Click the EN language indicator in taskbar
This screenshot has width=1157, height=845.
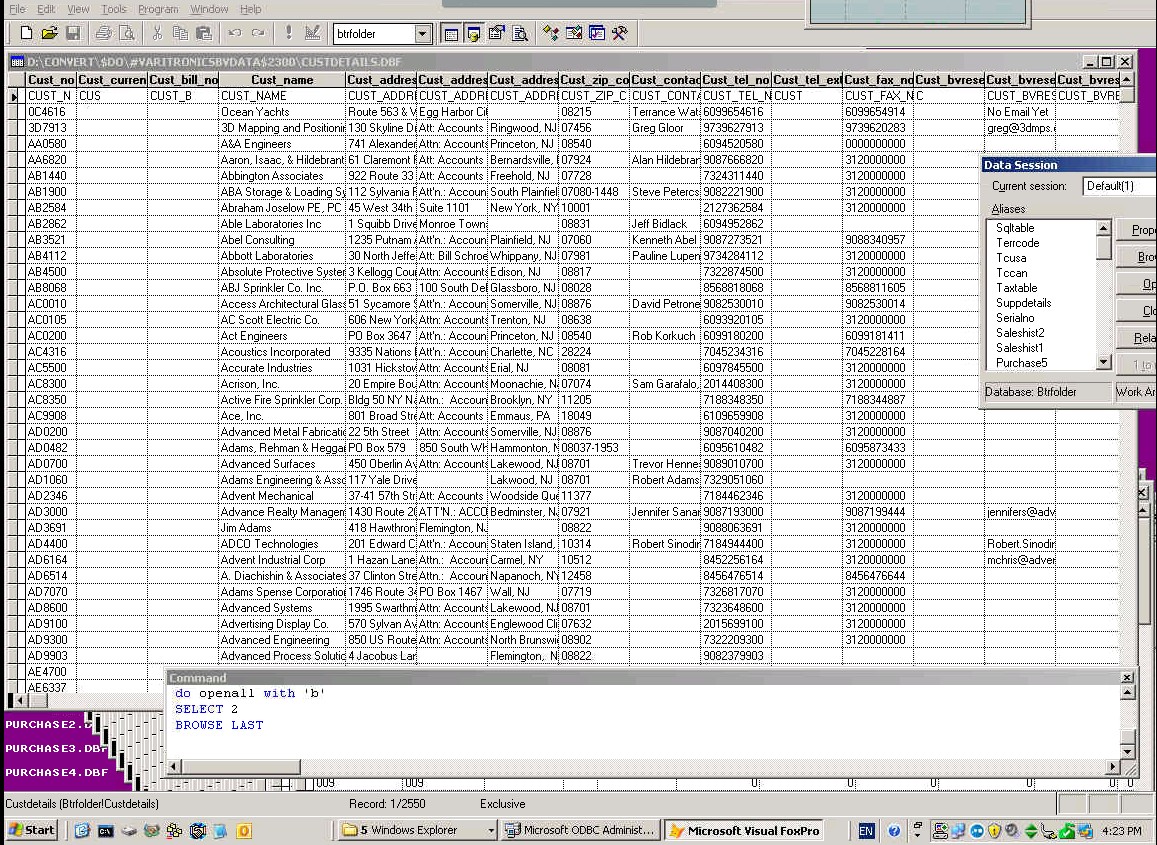click(866, 831)
